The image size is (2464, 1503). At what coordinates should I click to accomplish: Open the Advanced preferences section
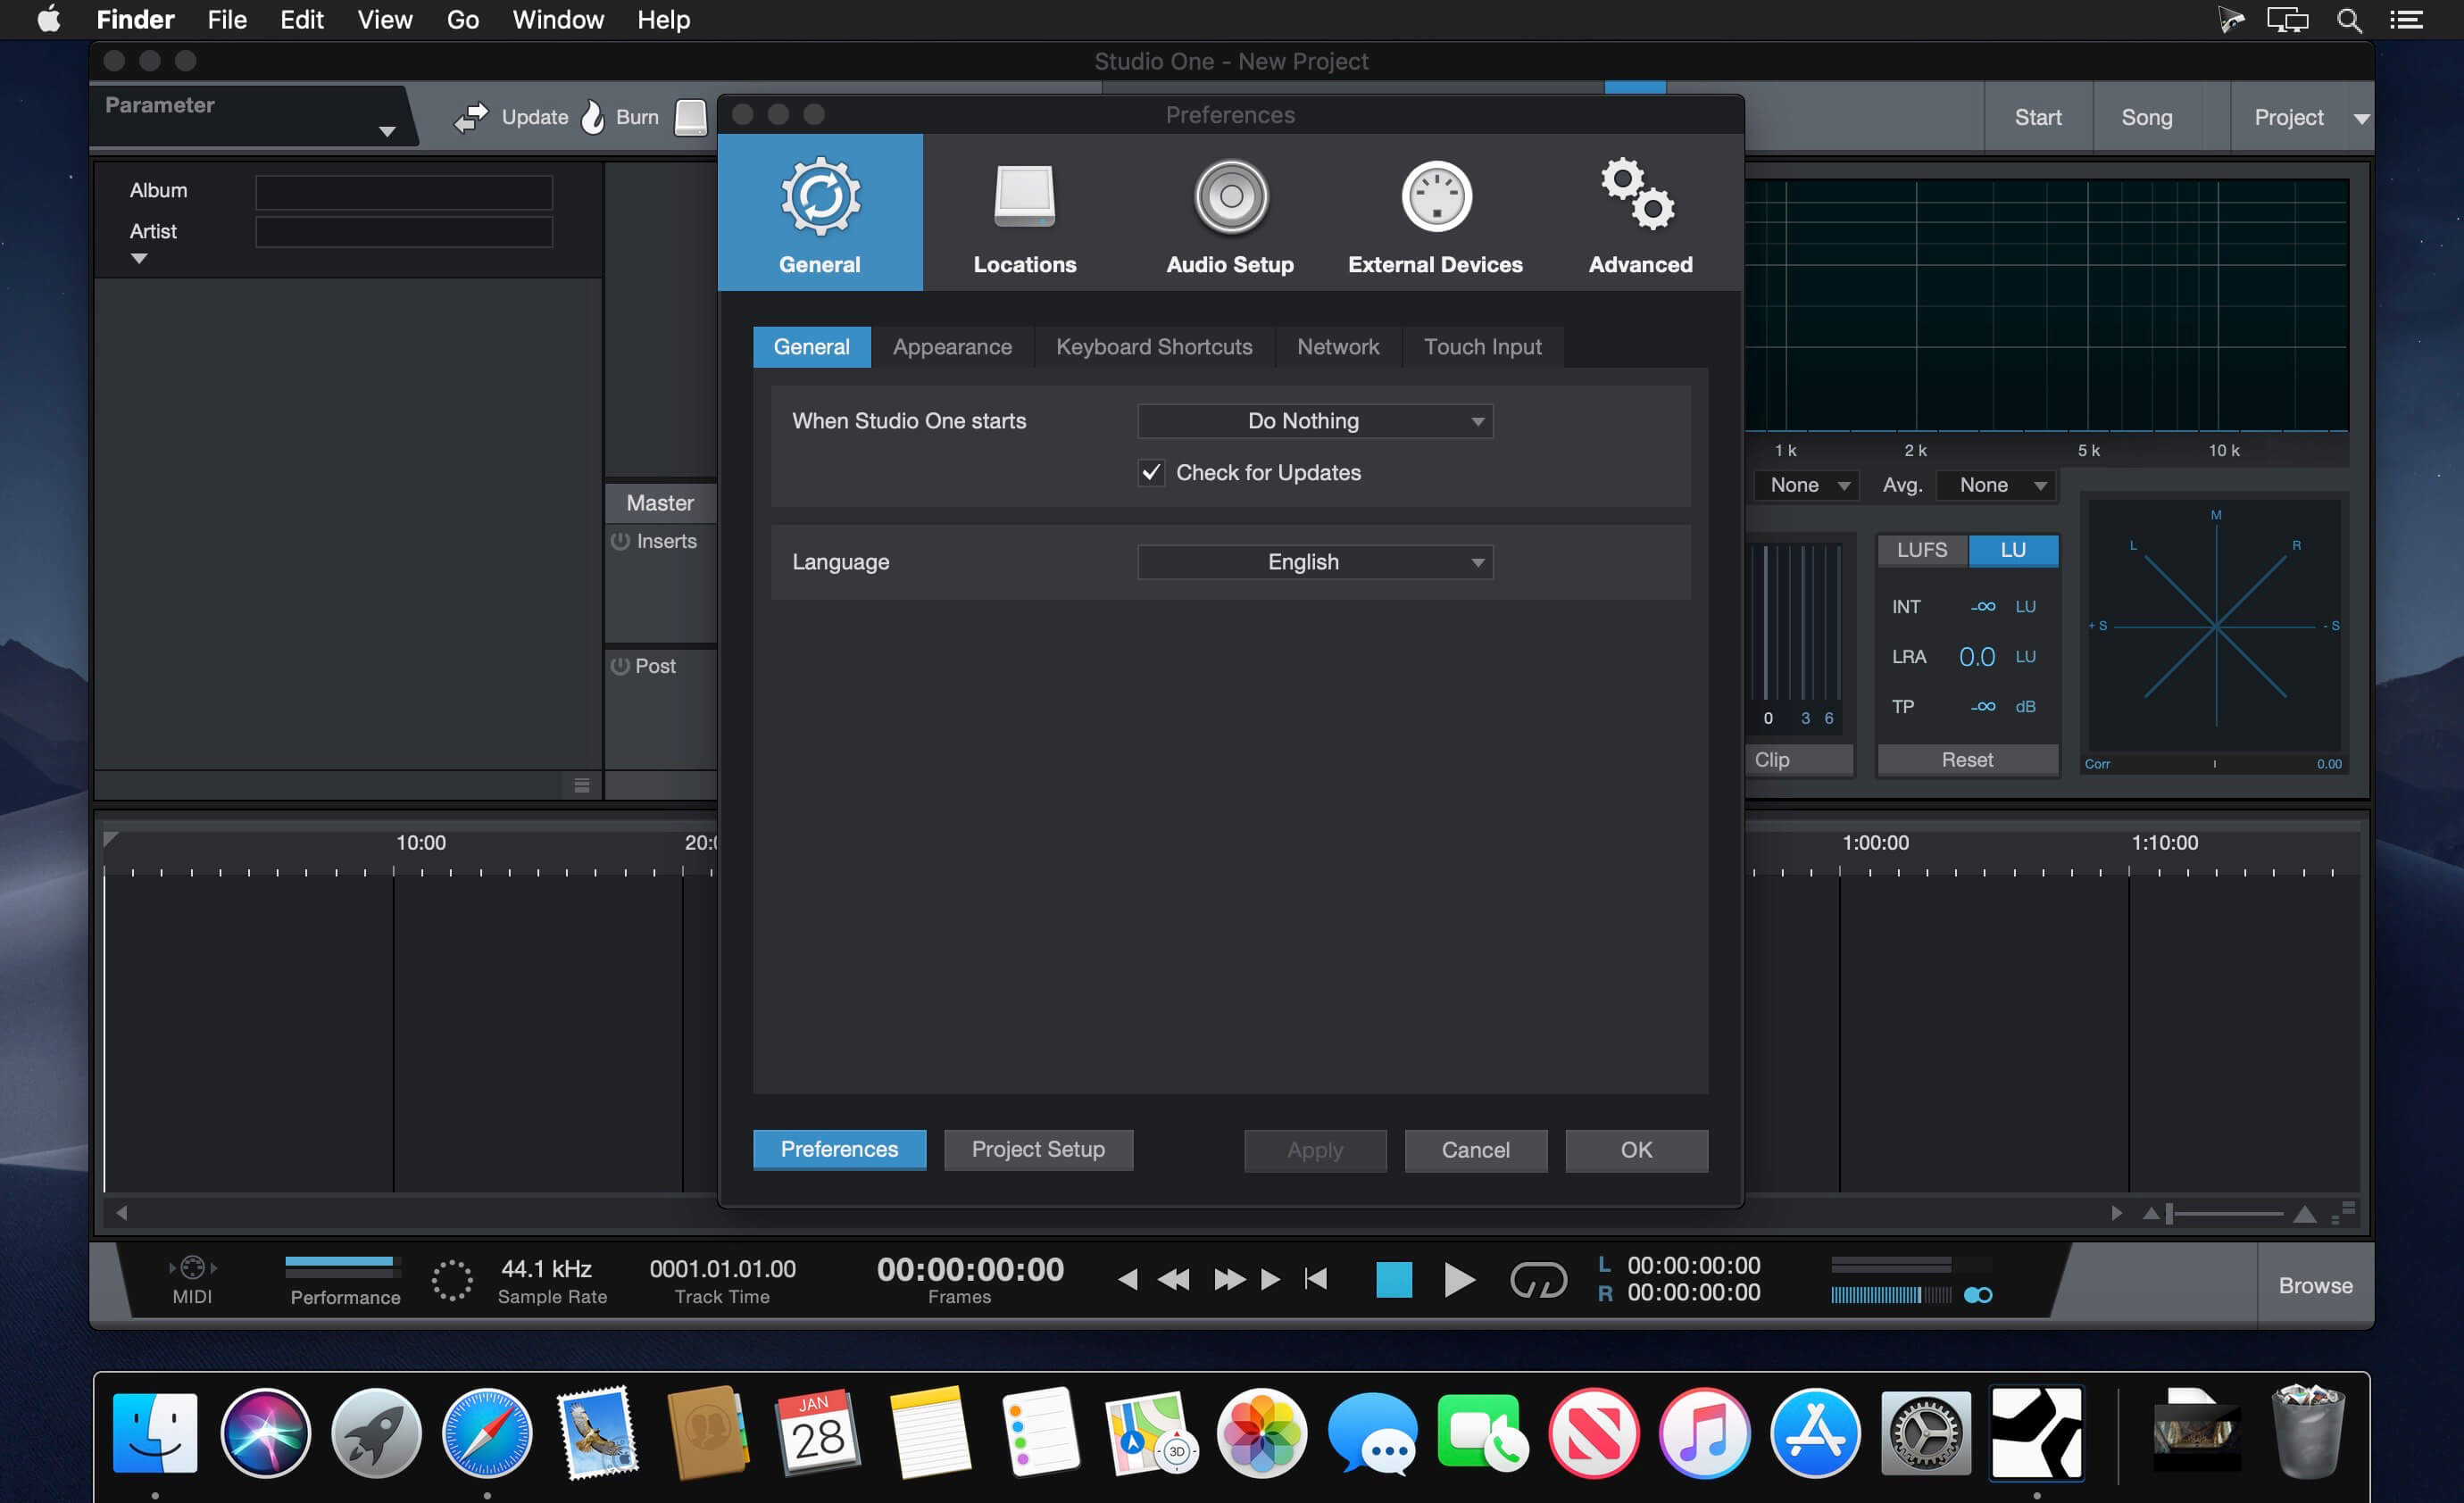pyautogui.click(x=1640, y=213)
